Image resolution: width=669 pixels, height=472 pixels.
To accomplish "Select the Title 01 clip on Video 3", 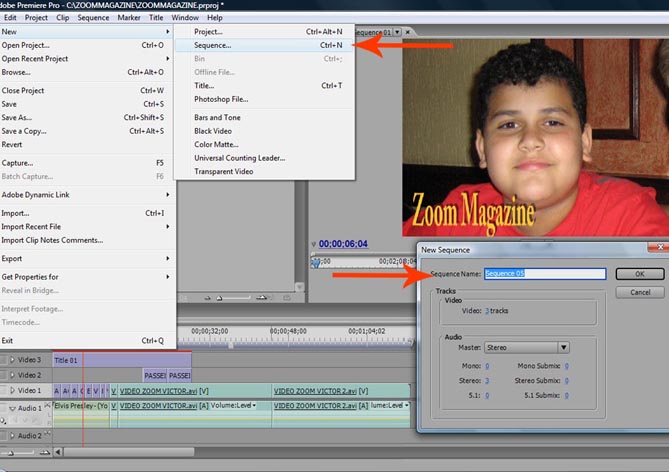I will pos(120,359).
